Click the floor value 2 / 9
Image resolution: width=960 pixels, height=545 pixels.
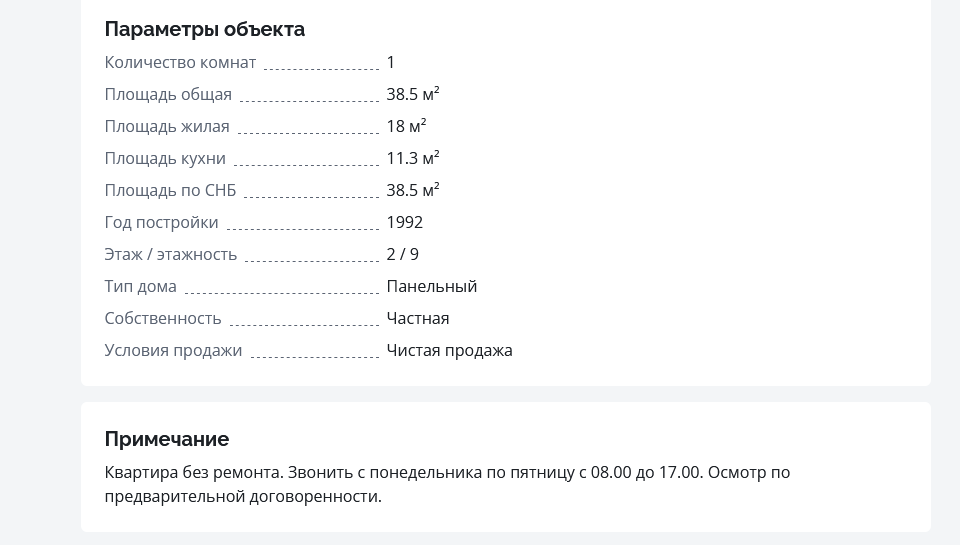click(403, 254)
